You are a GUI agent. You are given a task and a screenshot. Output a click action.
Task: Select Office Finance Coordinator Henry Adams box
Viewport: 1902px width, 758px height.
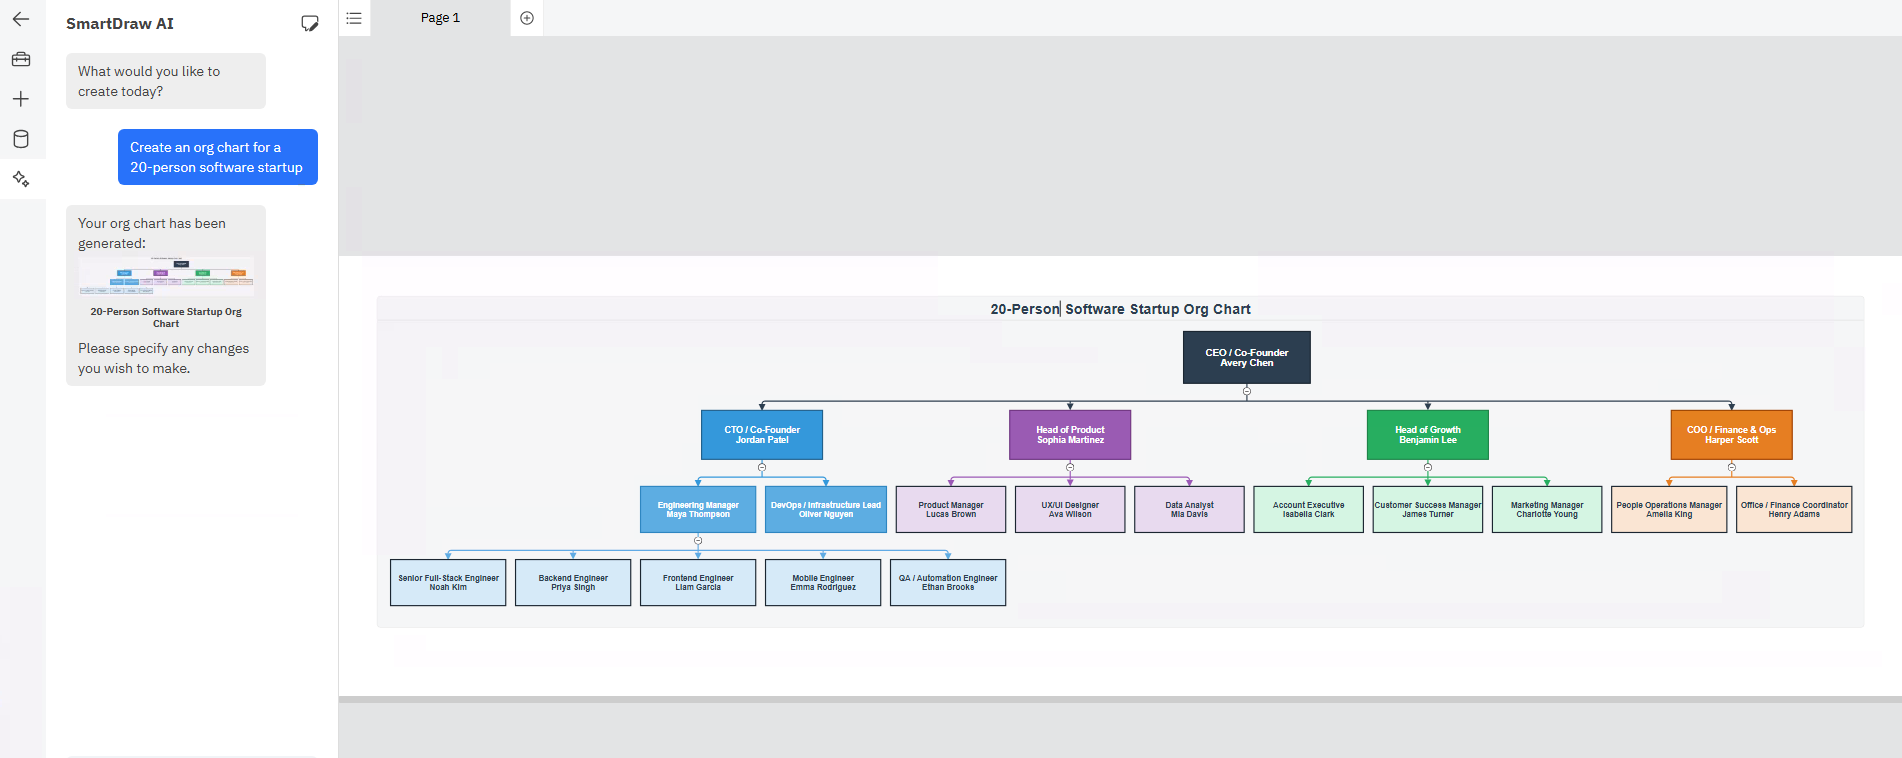point(1794,509)
